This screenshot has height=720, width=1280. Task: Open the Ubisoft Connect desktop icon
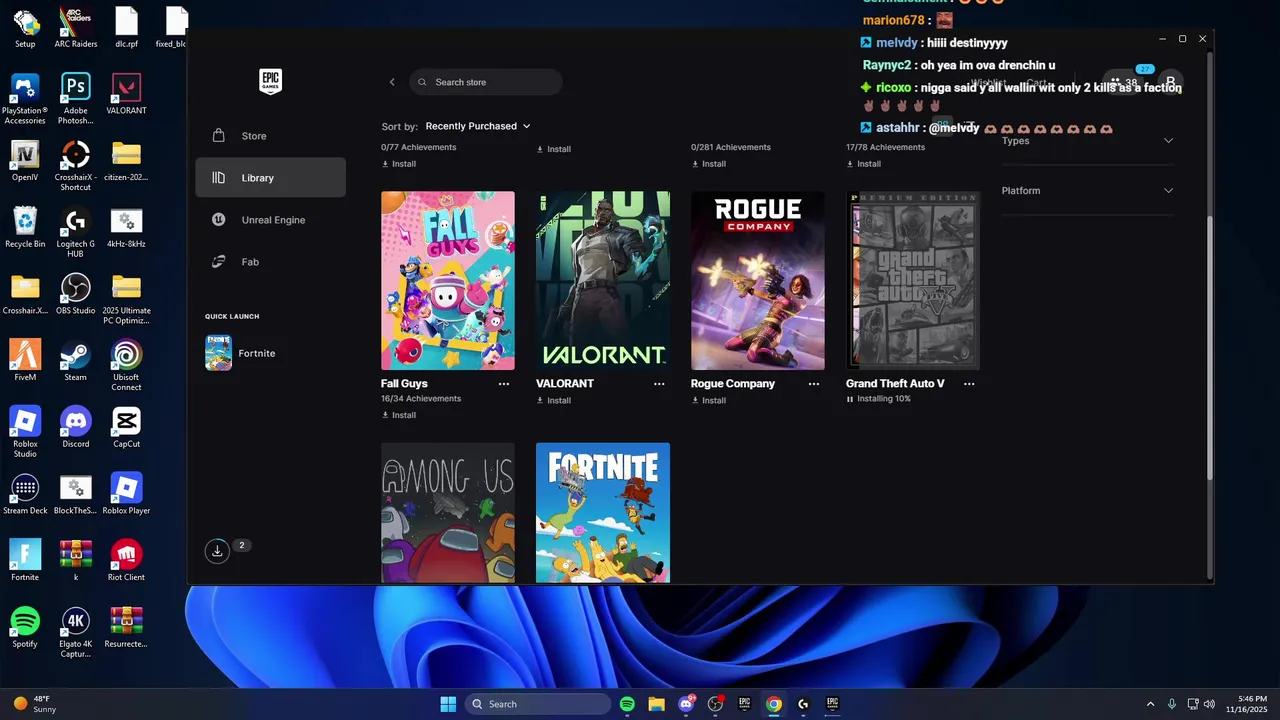click(x=126, y=365)
